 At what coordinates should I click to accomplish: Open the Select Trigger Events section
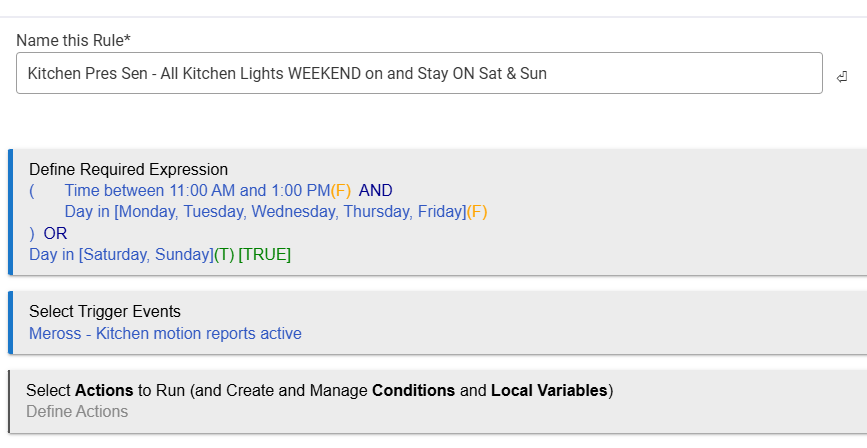[x=105, y=312]
